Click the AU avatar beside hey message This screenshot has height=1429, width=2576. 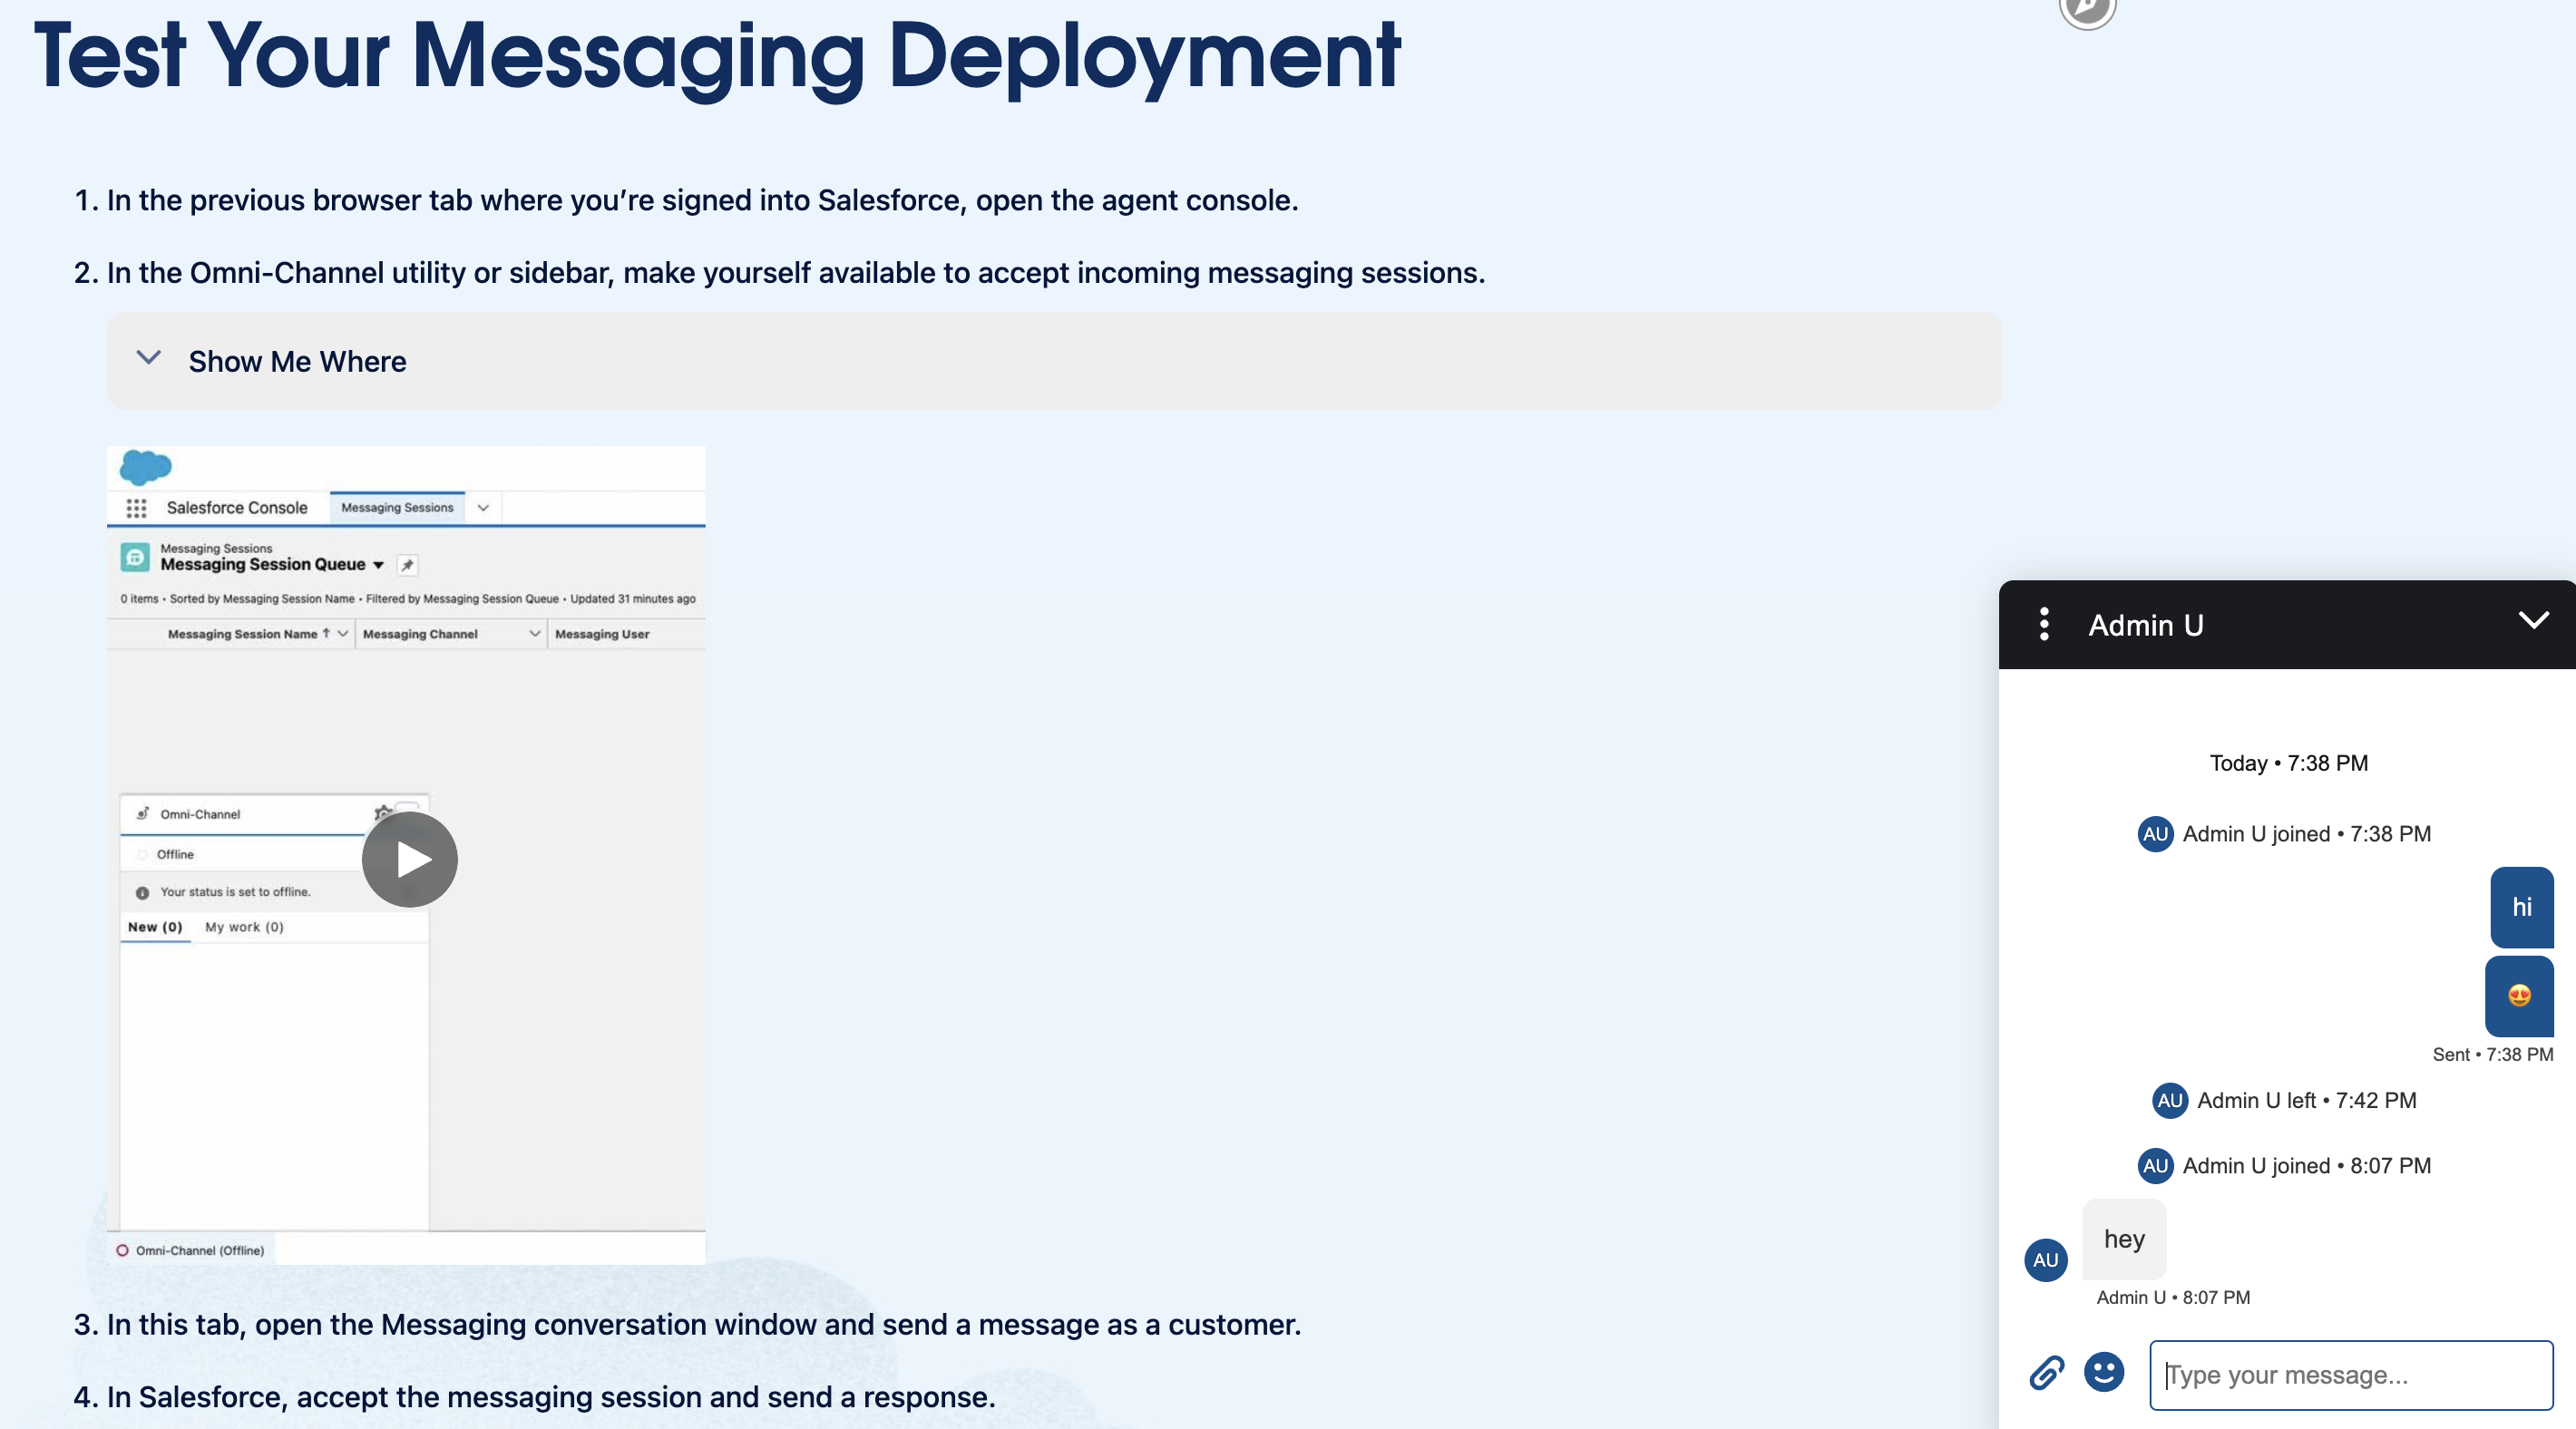[2045, 1260]
